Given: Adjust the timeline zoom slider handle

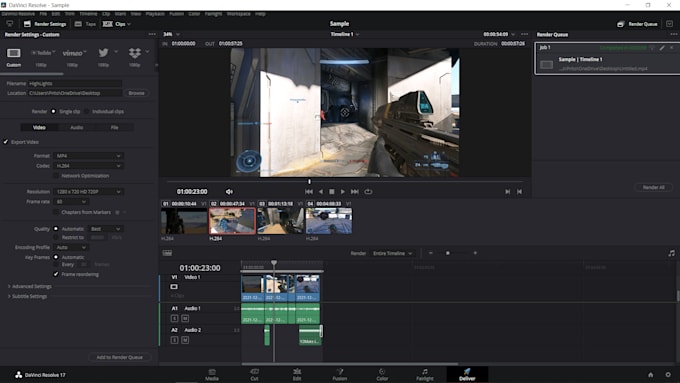Looking at the screenshot, I should (x=448, y=253).
